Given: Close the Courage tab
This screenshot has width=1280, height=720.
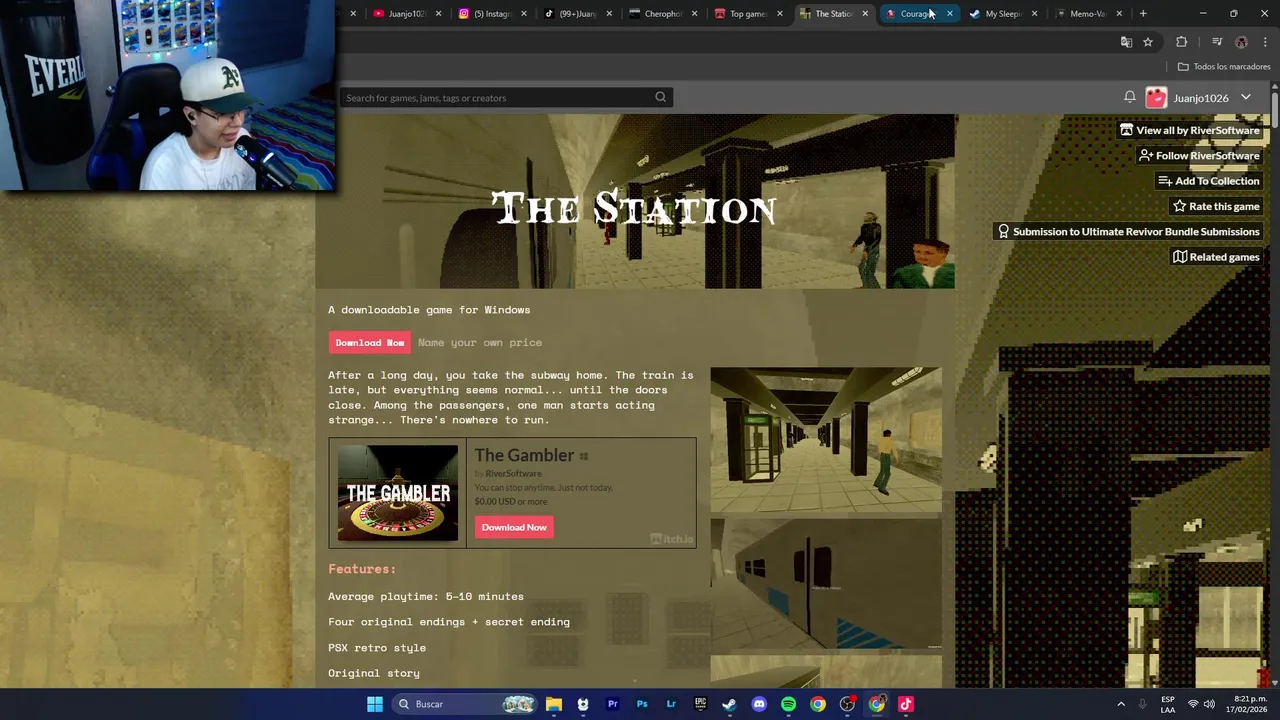Looking at the screenshot, I should tap(949, 13).
